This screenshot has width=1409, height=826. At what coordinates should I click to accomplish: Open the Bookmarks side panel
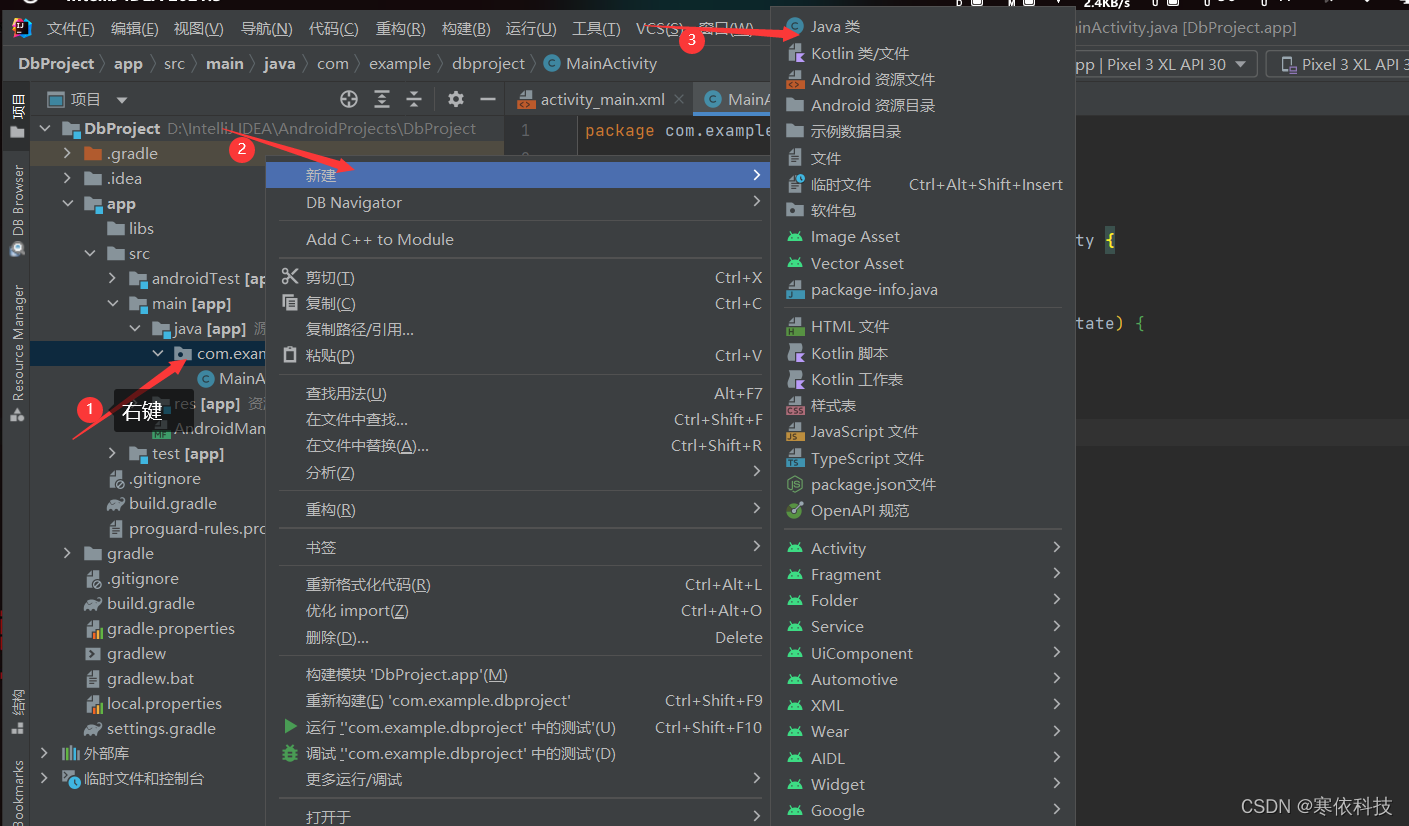17,792
